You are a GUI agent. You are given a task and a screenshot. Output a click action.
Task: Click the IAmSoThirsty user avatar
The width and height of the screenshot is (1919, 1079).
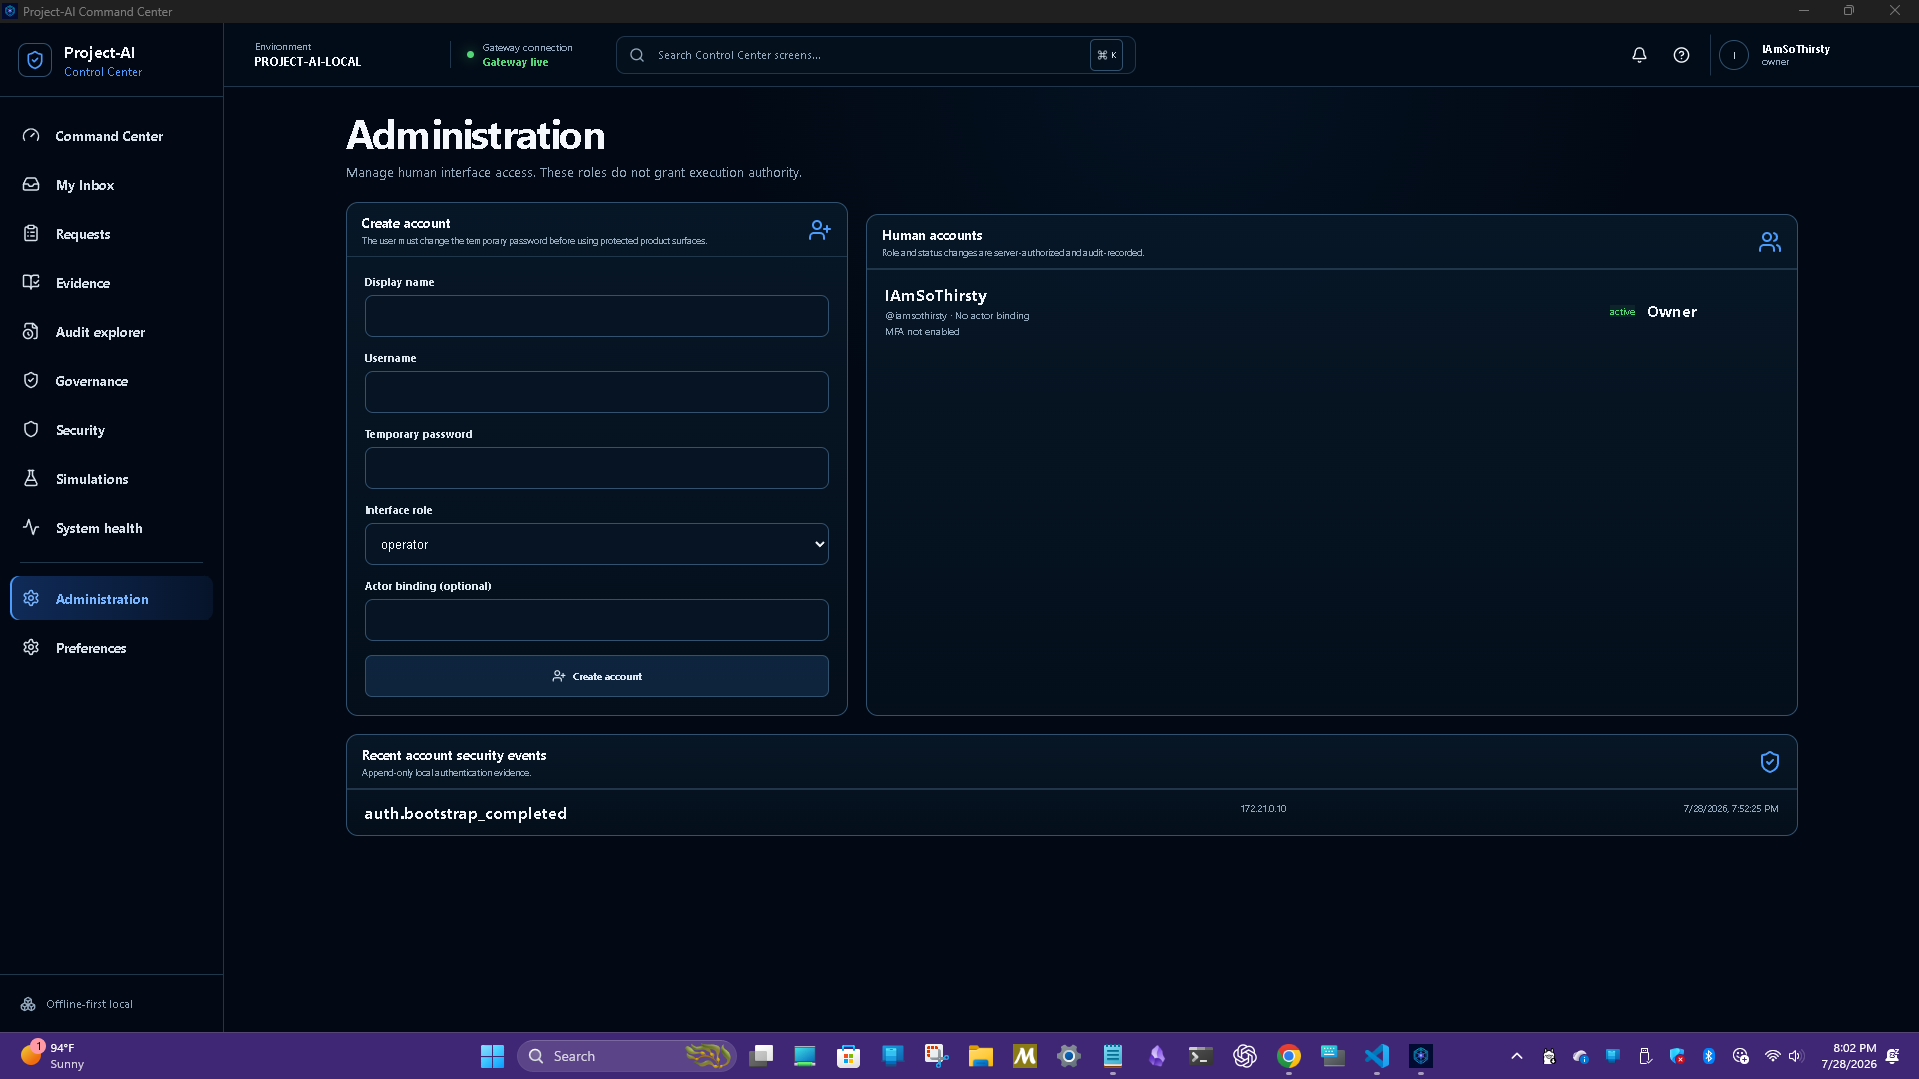[1734, 55]
